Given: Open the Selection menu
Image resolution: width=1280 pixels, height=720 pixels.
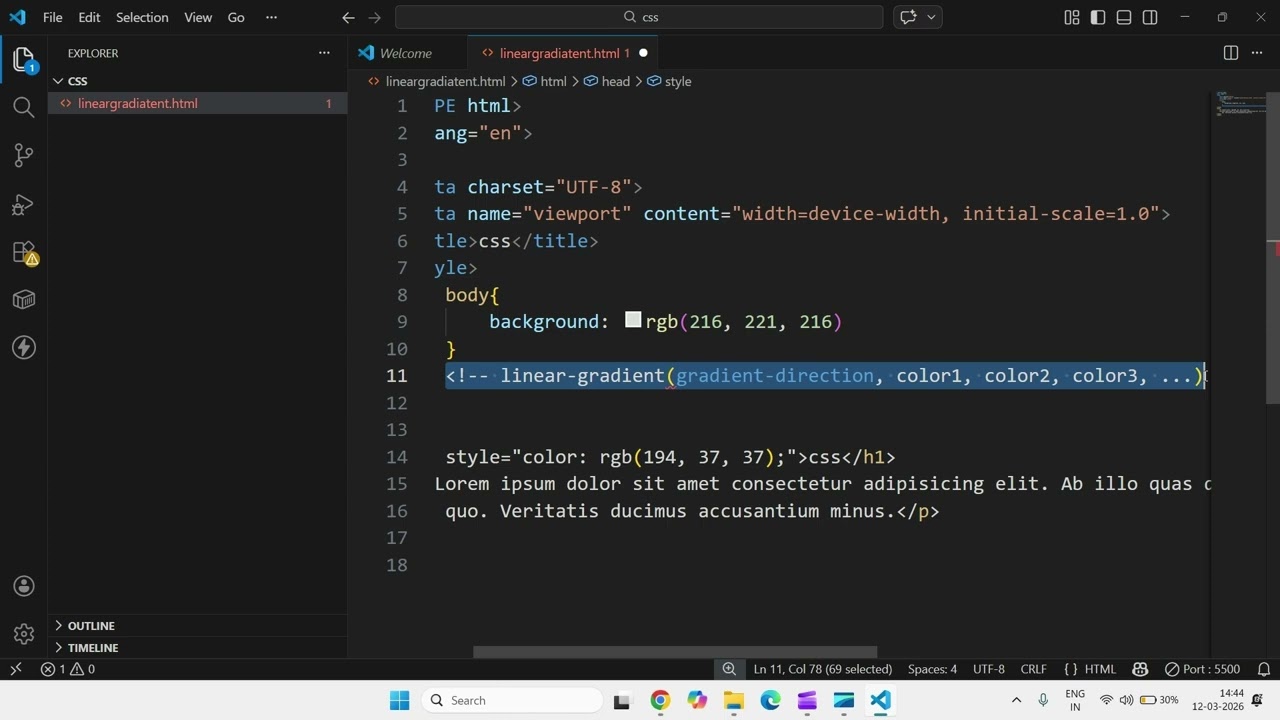Looking at the screenshot, I should pyautogui.click(x=142, y=17).
